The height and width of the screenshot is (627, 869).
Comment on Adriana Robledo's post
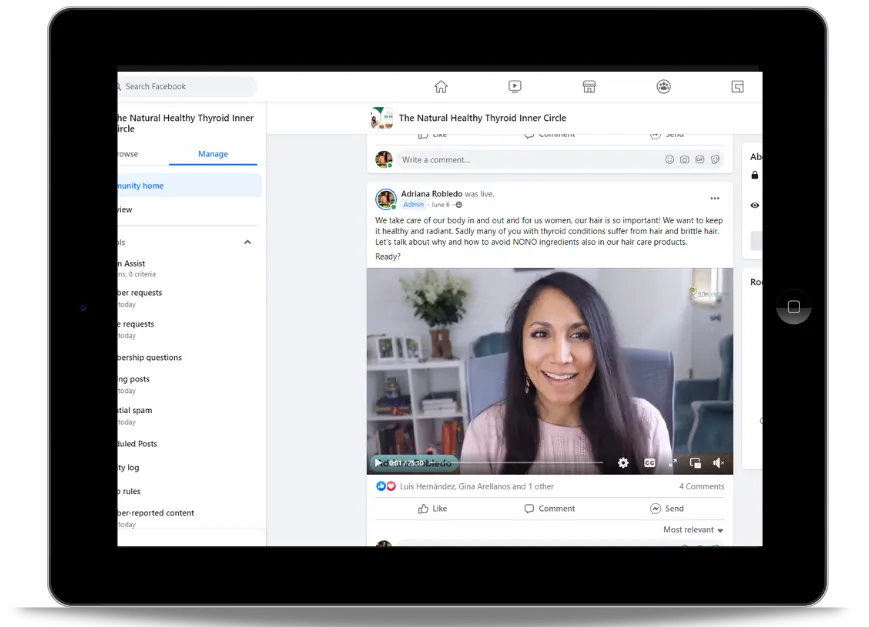click(x=550, y=508)
